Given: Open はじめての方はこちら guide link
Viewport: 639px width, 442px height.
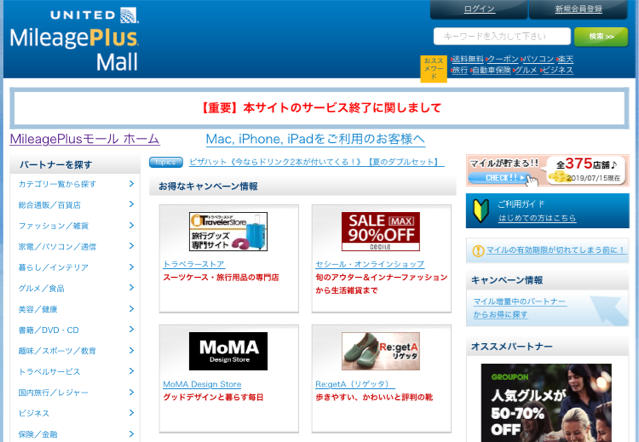Looking at the screenshot, I should 537,218.
